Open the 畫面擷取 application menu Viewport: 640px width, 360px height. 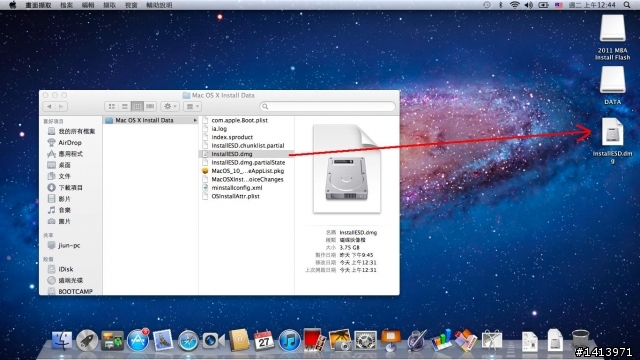coord(38,5)
